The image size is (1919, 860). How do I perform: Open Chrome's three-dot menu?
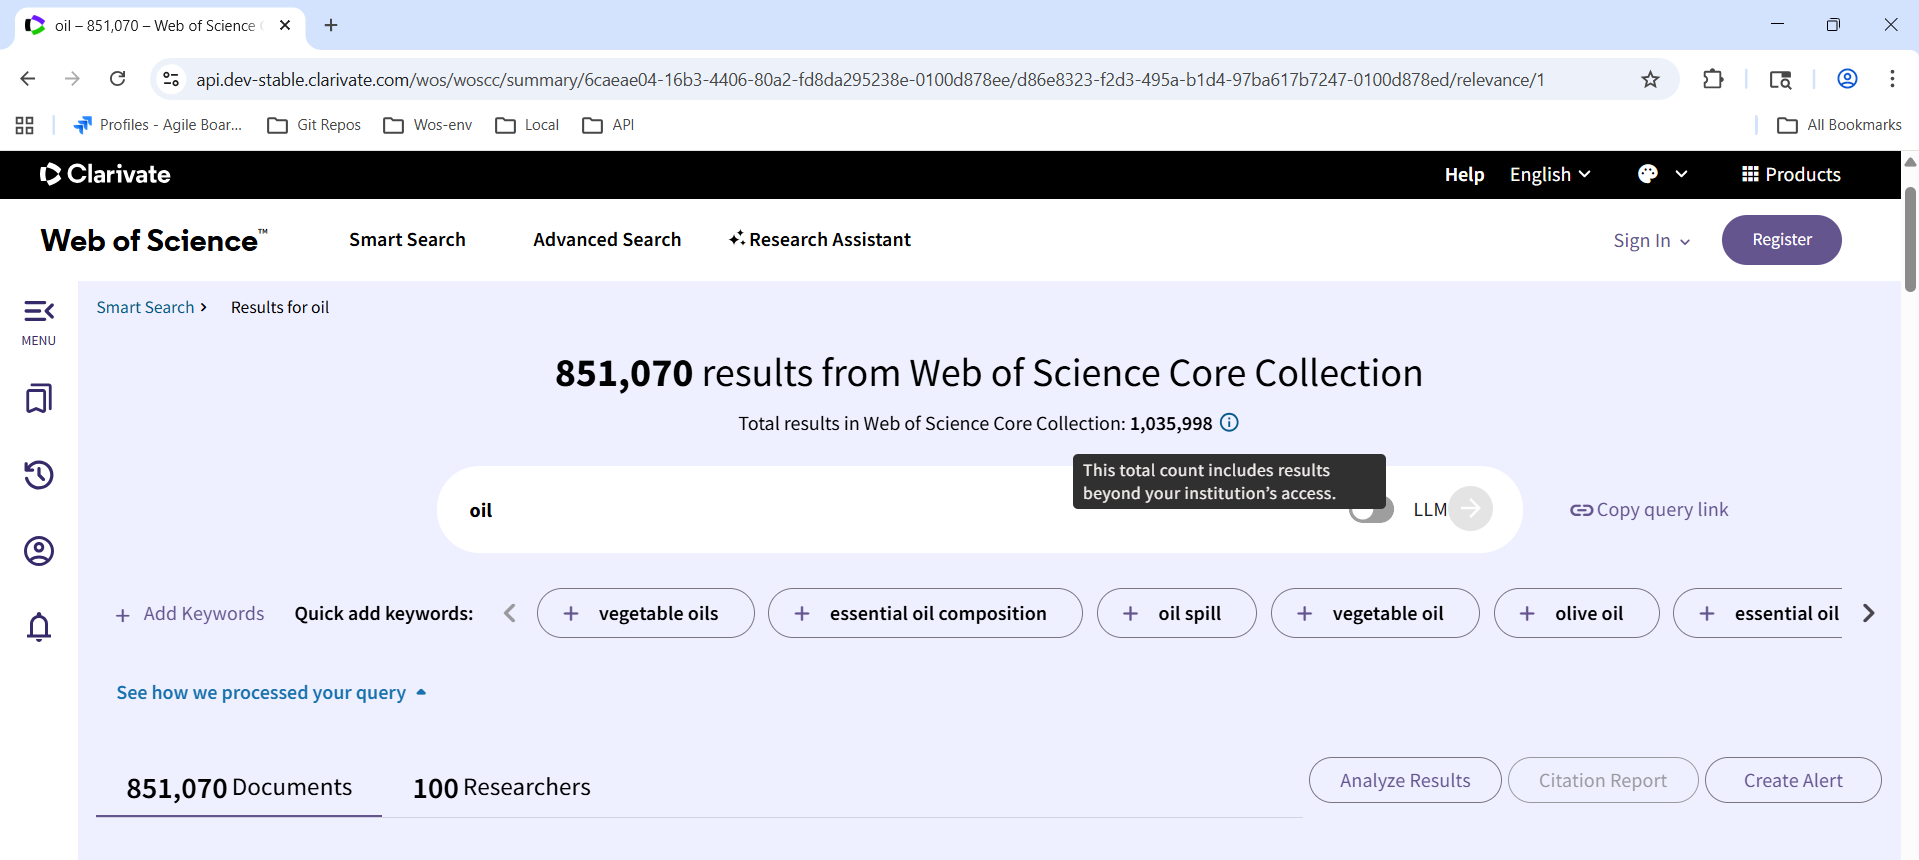1892,79
